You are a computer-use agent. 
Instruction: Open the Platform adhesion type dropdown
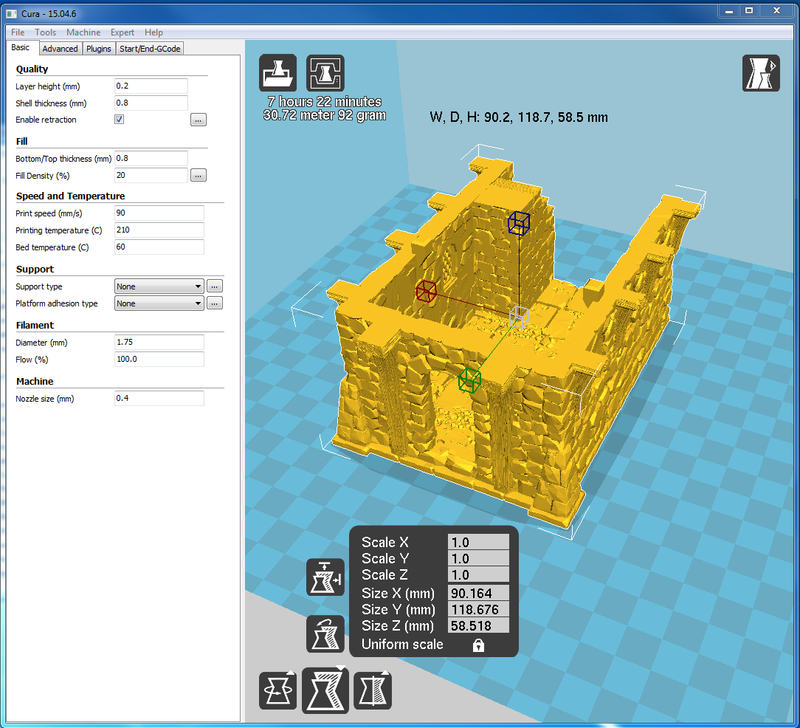click(159, 304)
